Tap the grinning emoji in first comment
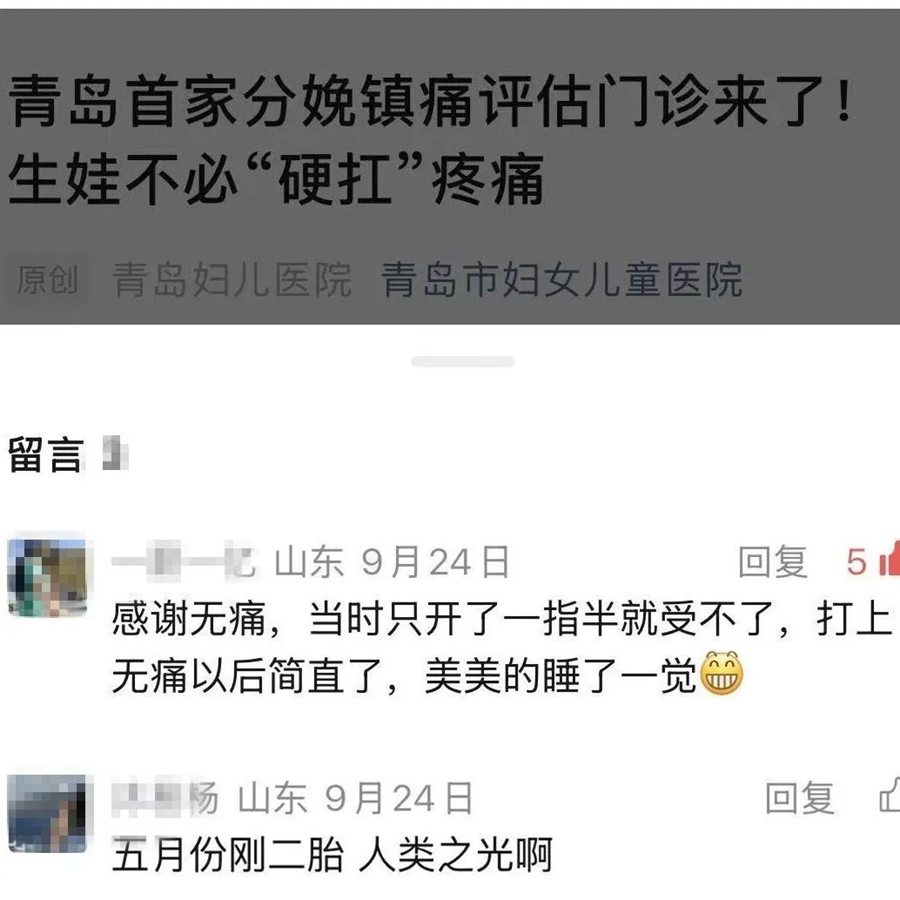 coord(723,673)
